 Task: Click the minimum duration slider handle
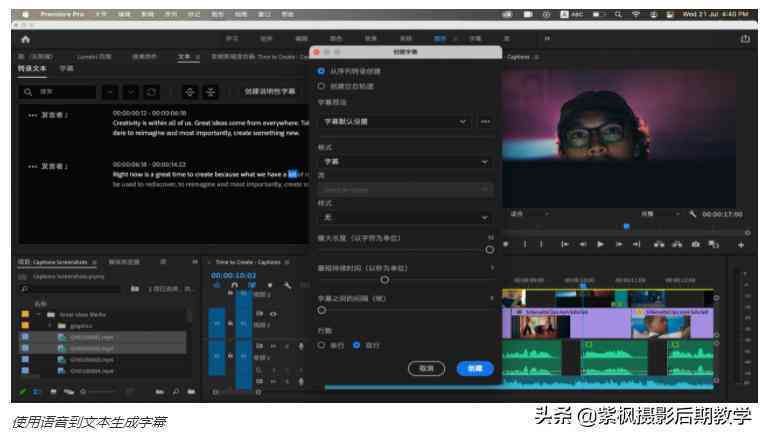click(384, 280)
